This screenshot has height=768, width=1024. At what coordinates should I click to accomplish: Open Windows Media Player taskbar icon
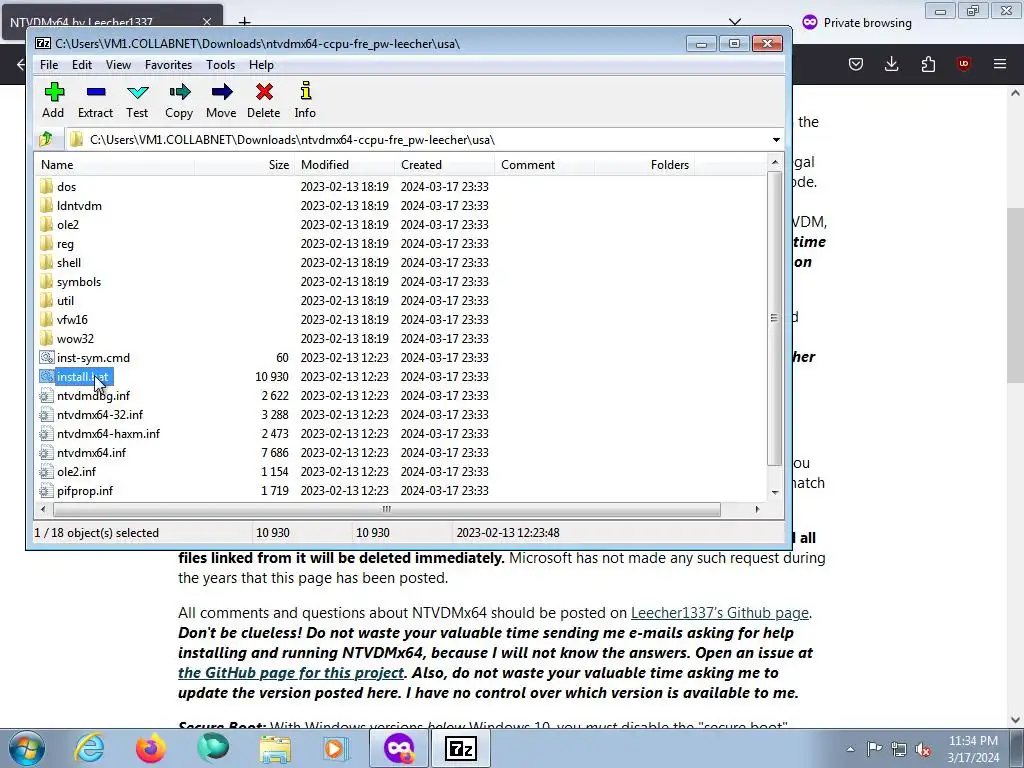point(336,749)
